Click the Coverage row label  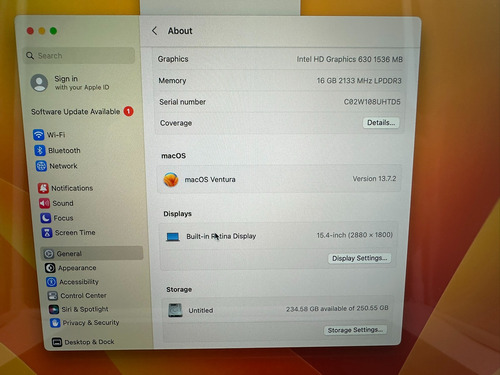(x=176, y=123)
